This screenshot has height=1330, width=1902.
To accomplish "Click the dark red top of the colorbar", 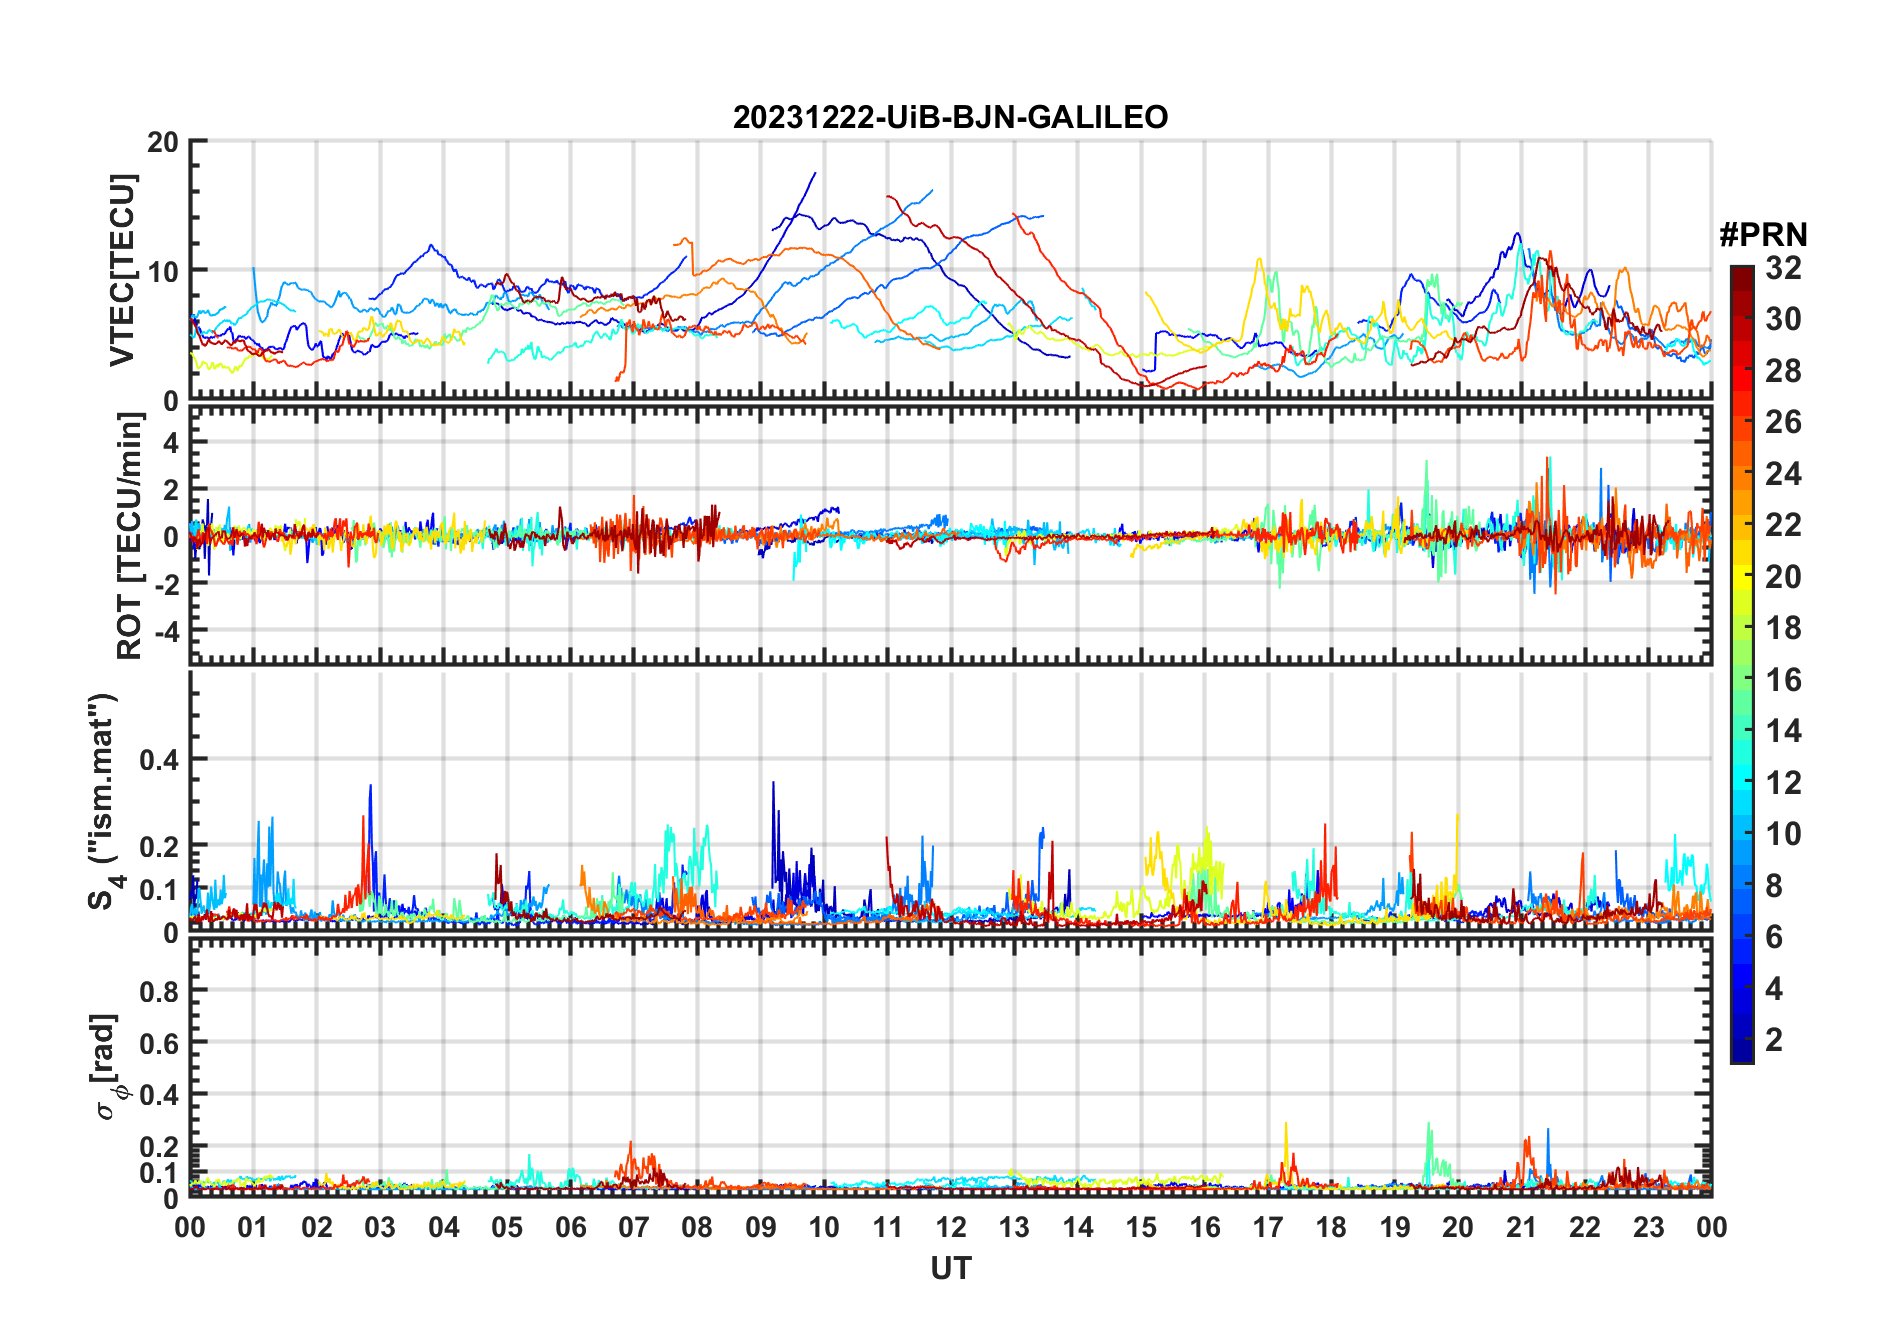I will 1742,277.
